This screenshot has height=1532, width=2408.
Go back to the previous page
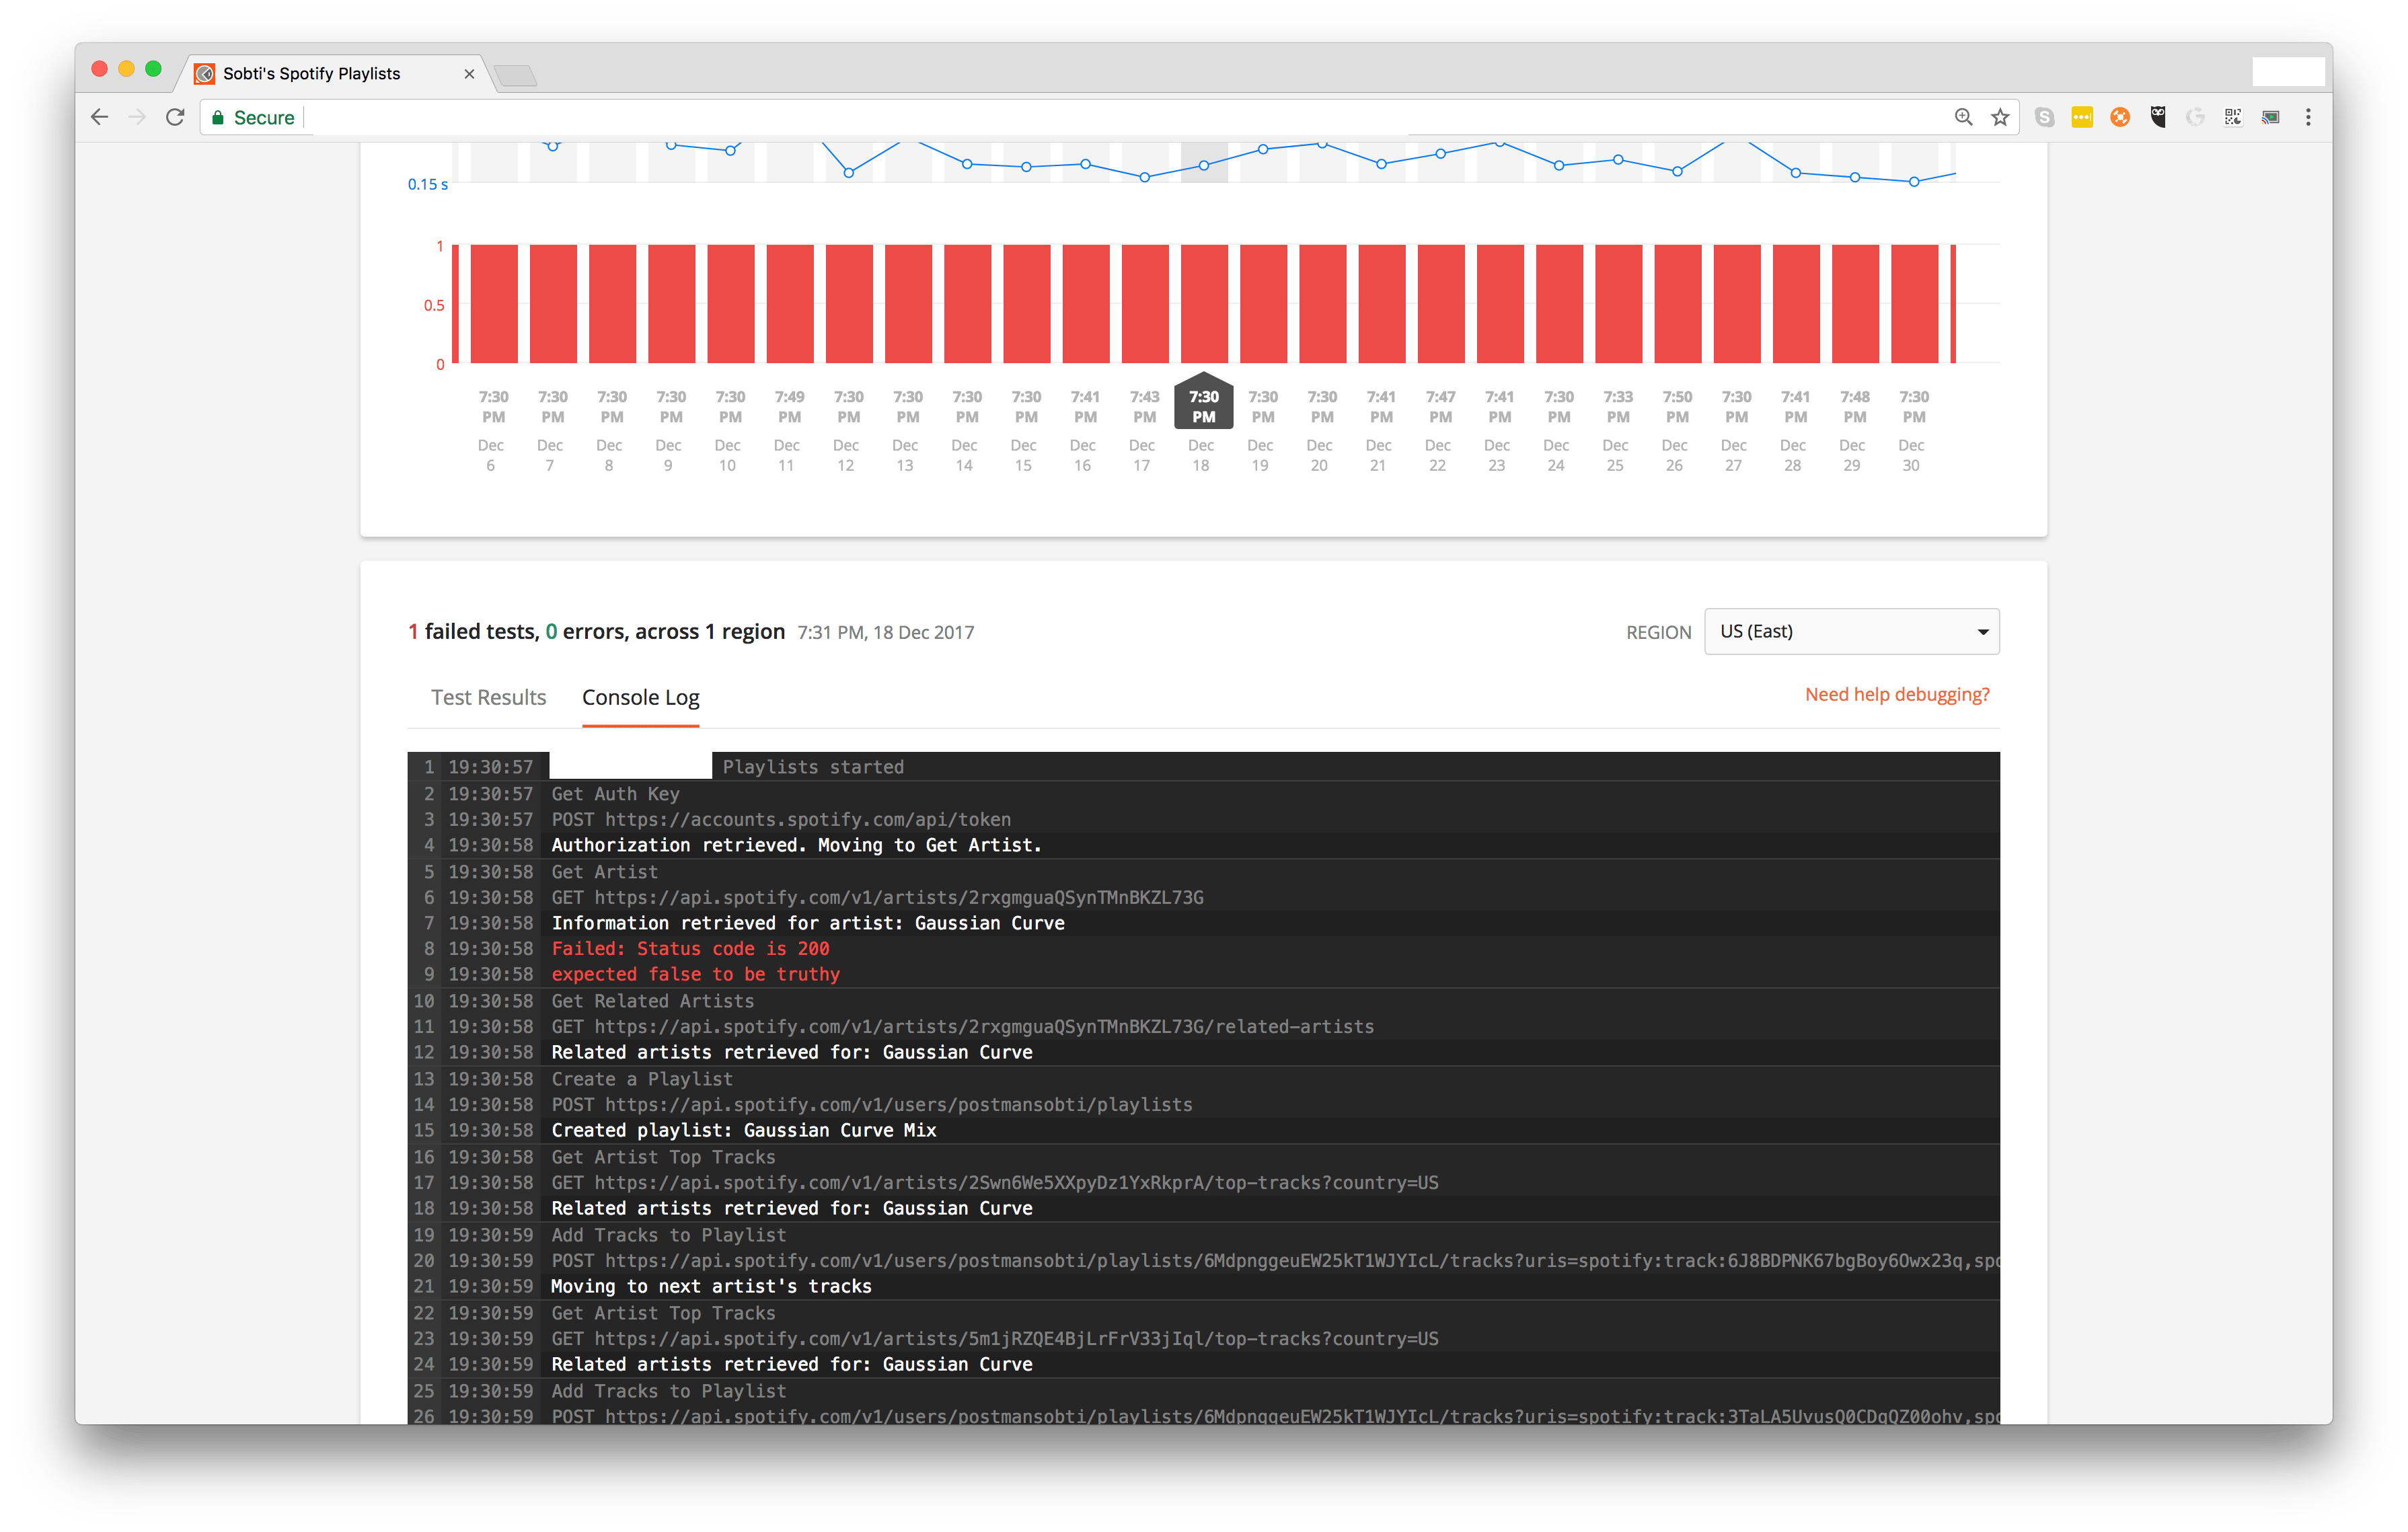pyautogui.click(x=99, y=118)
